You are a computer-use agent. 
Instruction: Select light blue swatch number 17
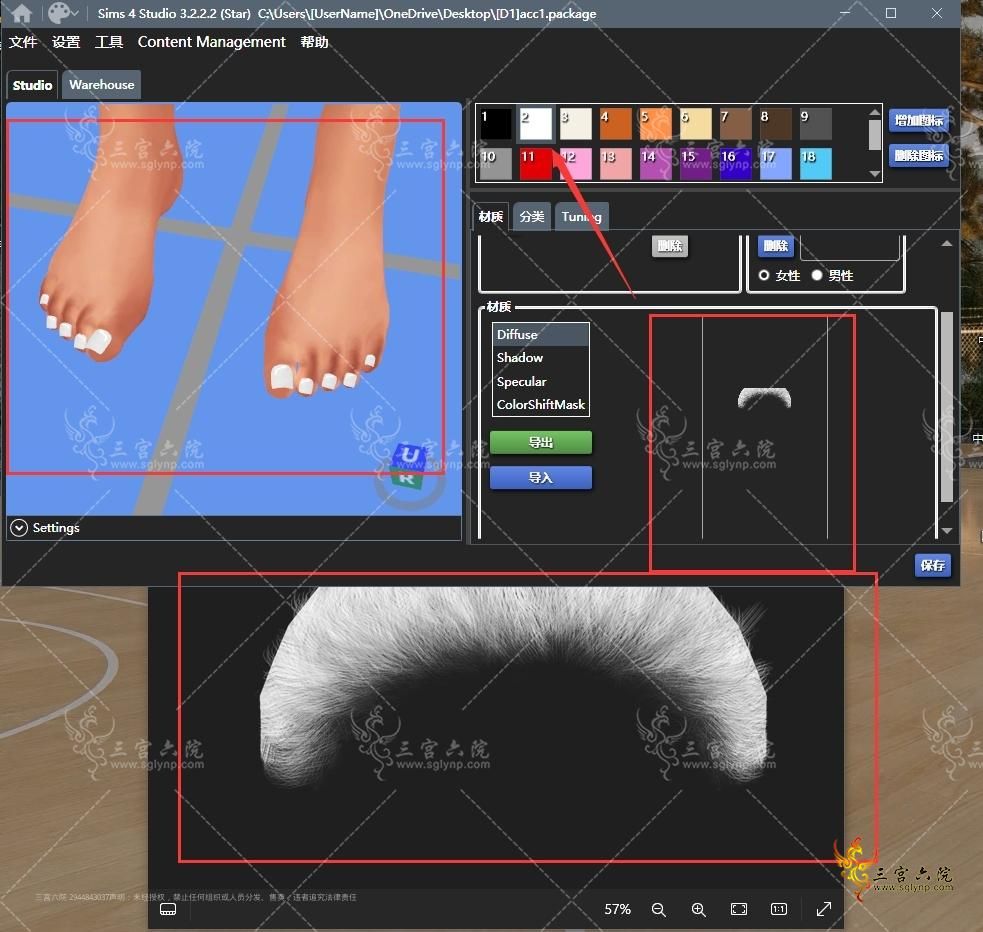point(776,164)
